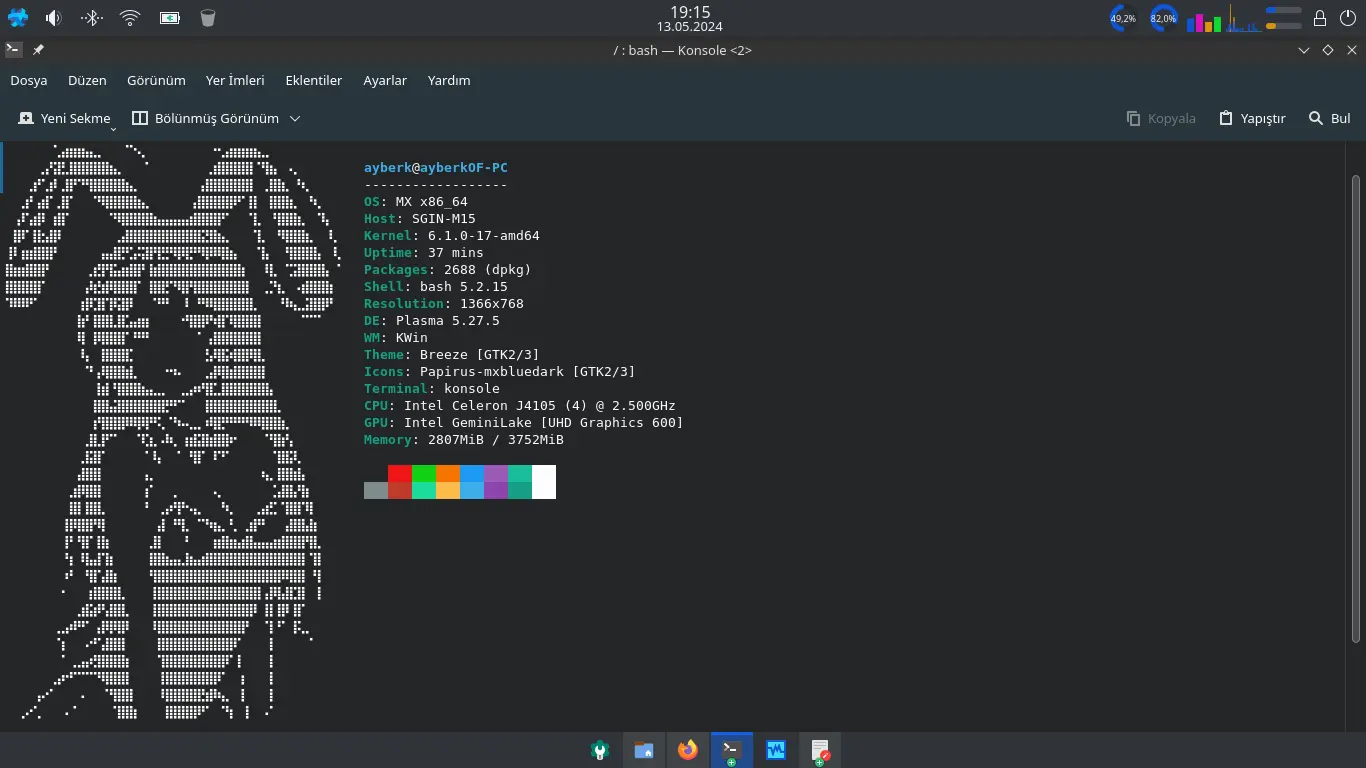Click the red color block in neofetch palette

tap(400, 474)
